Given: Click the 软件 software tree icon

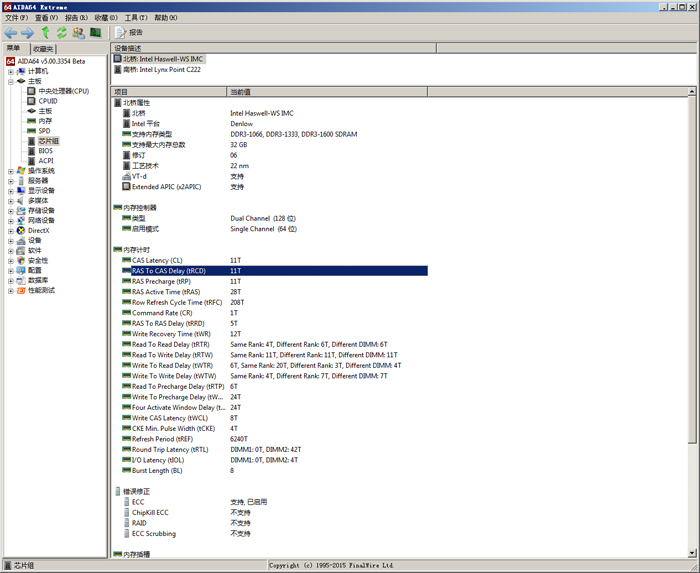Looking at the screenshot, I should (21, 251).
